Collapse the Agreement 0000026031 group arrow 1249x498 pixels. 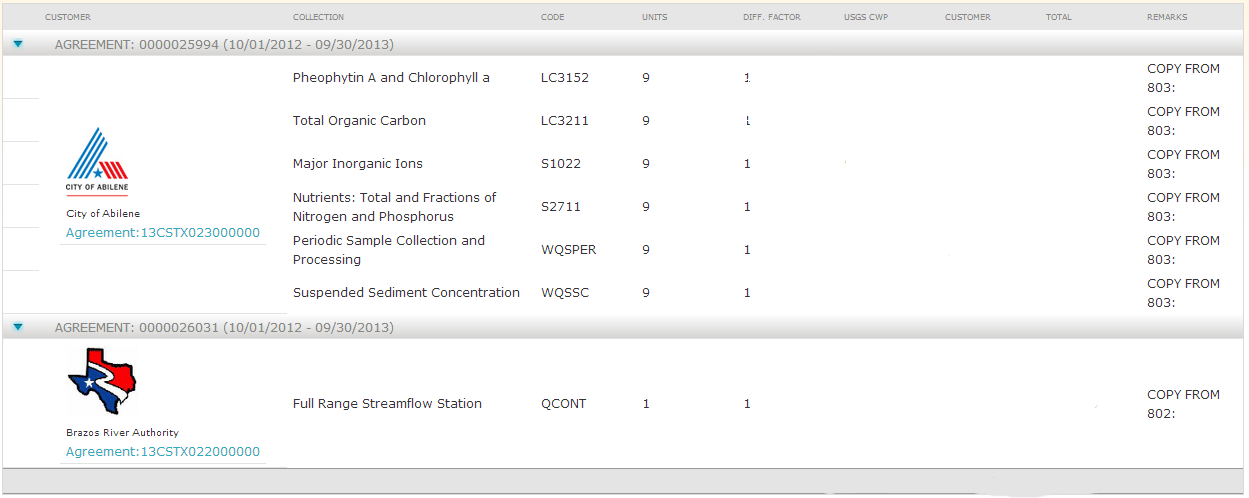tap(18, 328)
